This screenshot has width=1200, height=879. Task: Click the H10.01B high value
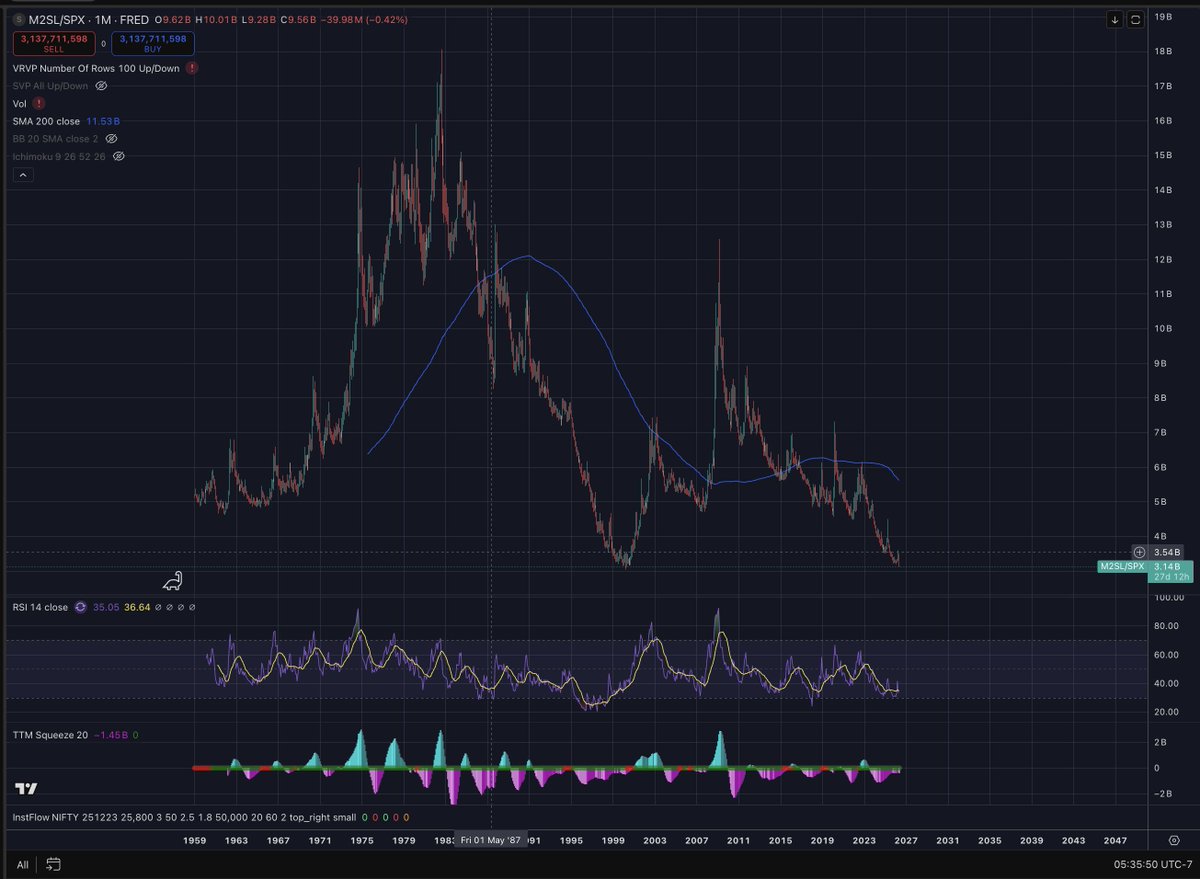point(217,19)
